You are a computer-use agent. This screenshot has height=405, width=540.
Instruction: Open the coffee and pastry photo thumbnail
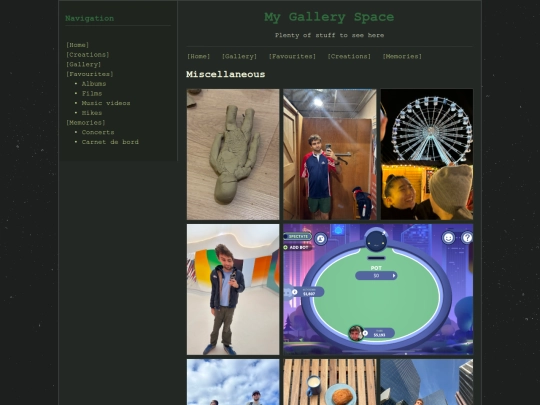click(x=330, y=382)
